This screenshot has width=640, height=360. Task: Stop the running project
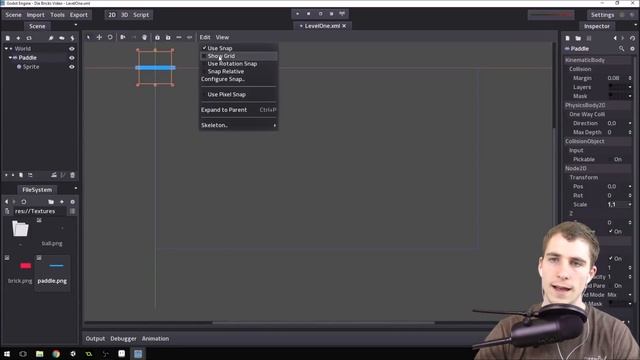[309, 14]
